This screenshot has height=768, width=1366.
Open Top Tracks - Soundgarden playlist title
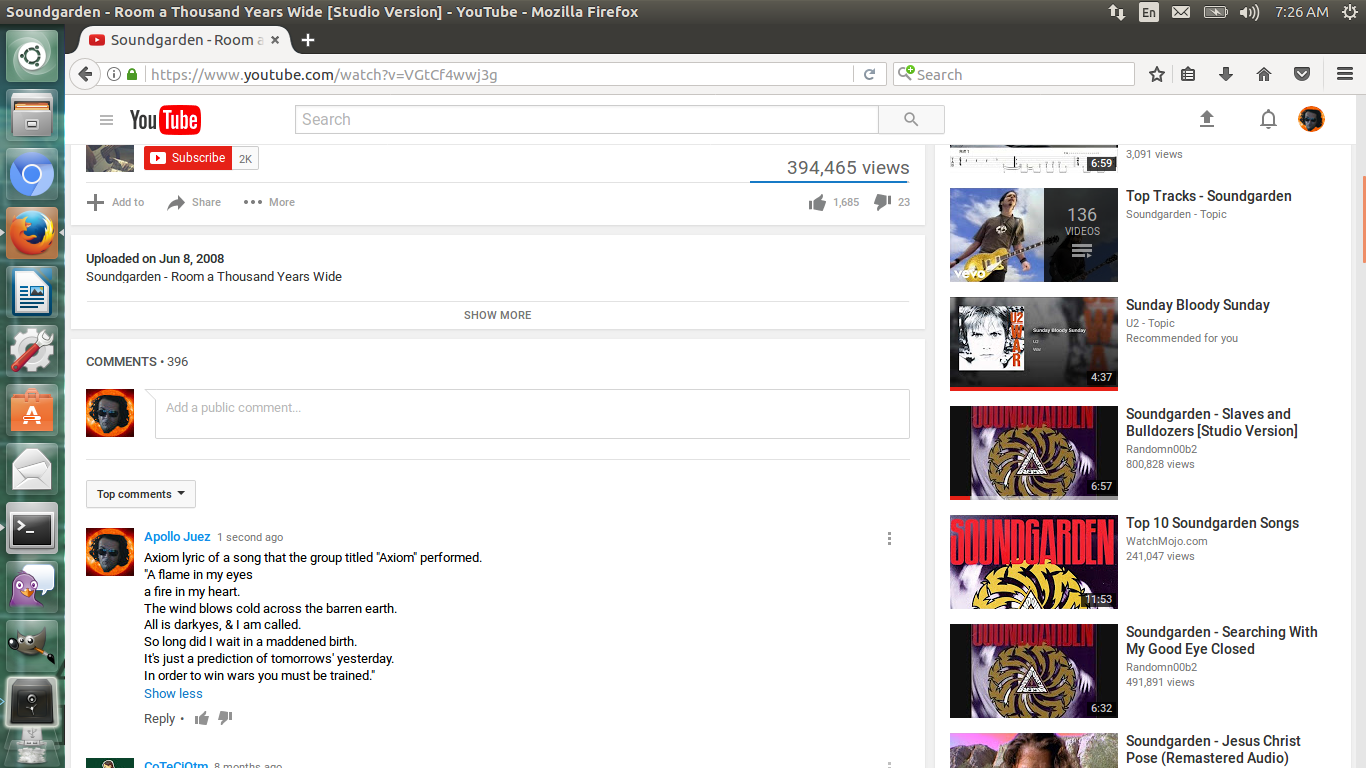pyautogui.click(x=1209, y=196)
